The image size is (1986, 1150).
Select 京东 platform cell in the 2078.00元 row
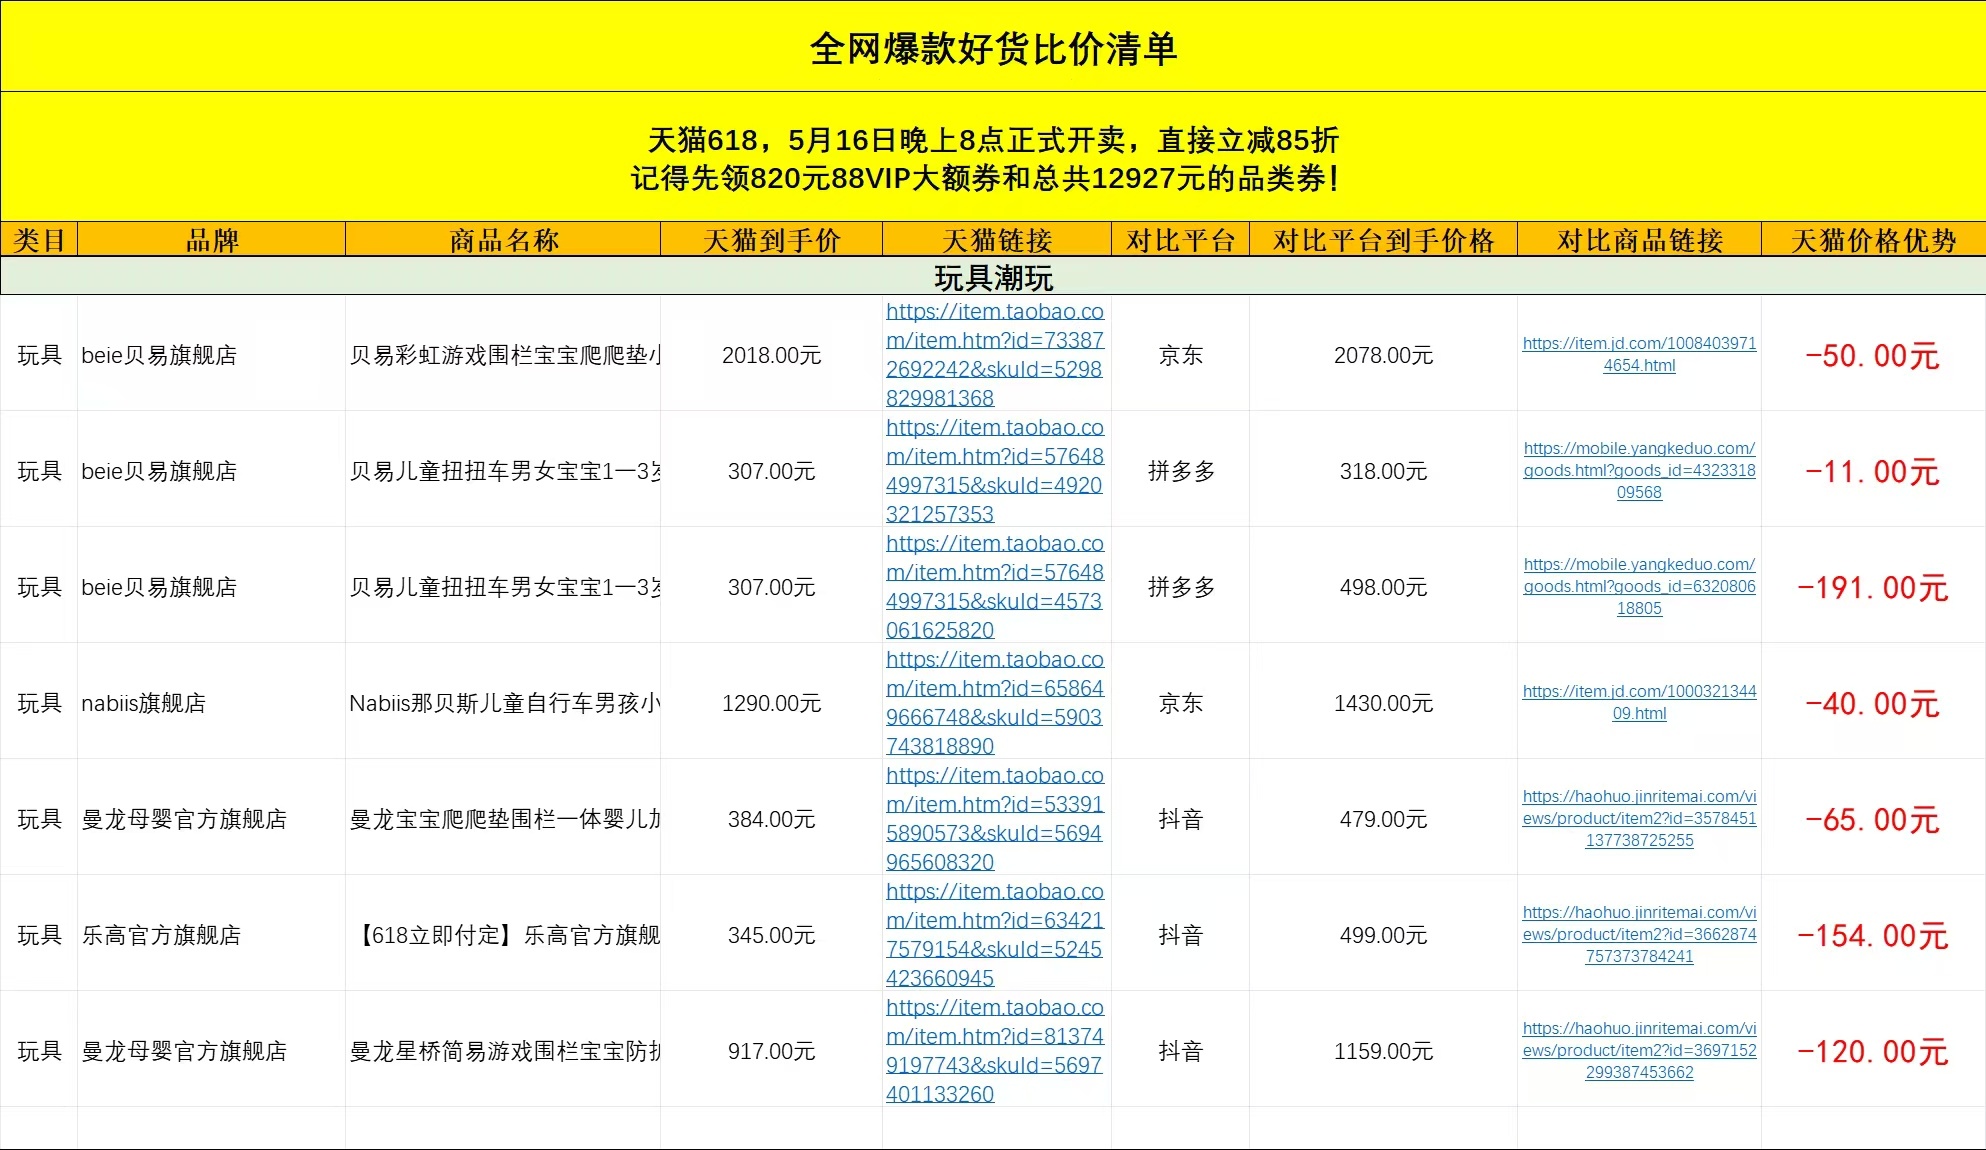pyautogui.click(x=1181, y=355)
